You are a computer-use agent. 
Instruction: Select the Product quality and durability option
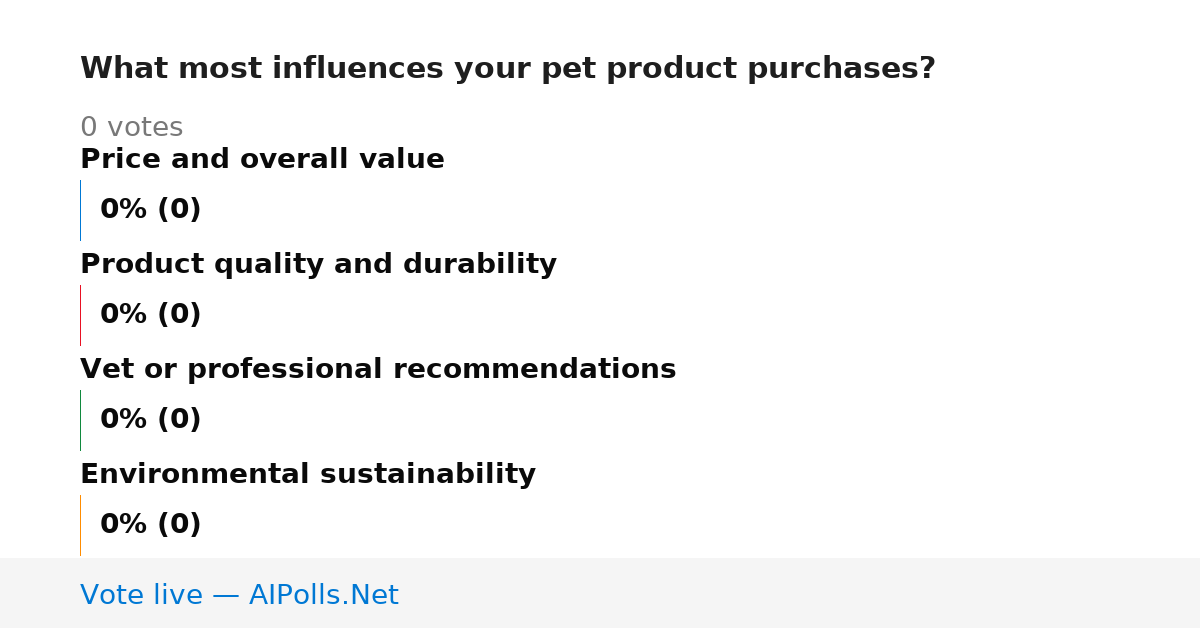(x=318, y=264)
